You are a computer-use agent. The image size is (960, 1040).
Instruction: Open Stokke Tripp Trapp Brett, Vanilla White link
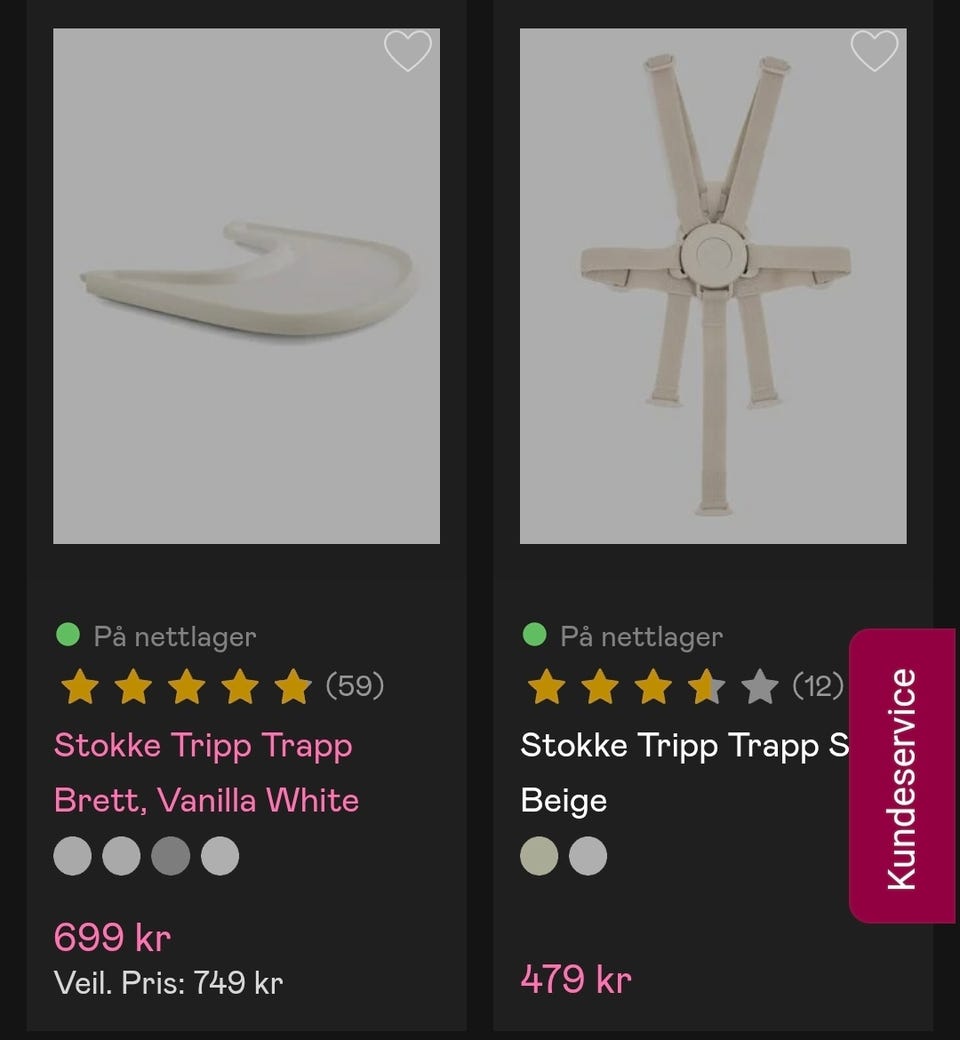click(206, 773)
